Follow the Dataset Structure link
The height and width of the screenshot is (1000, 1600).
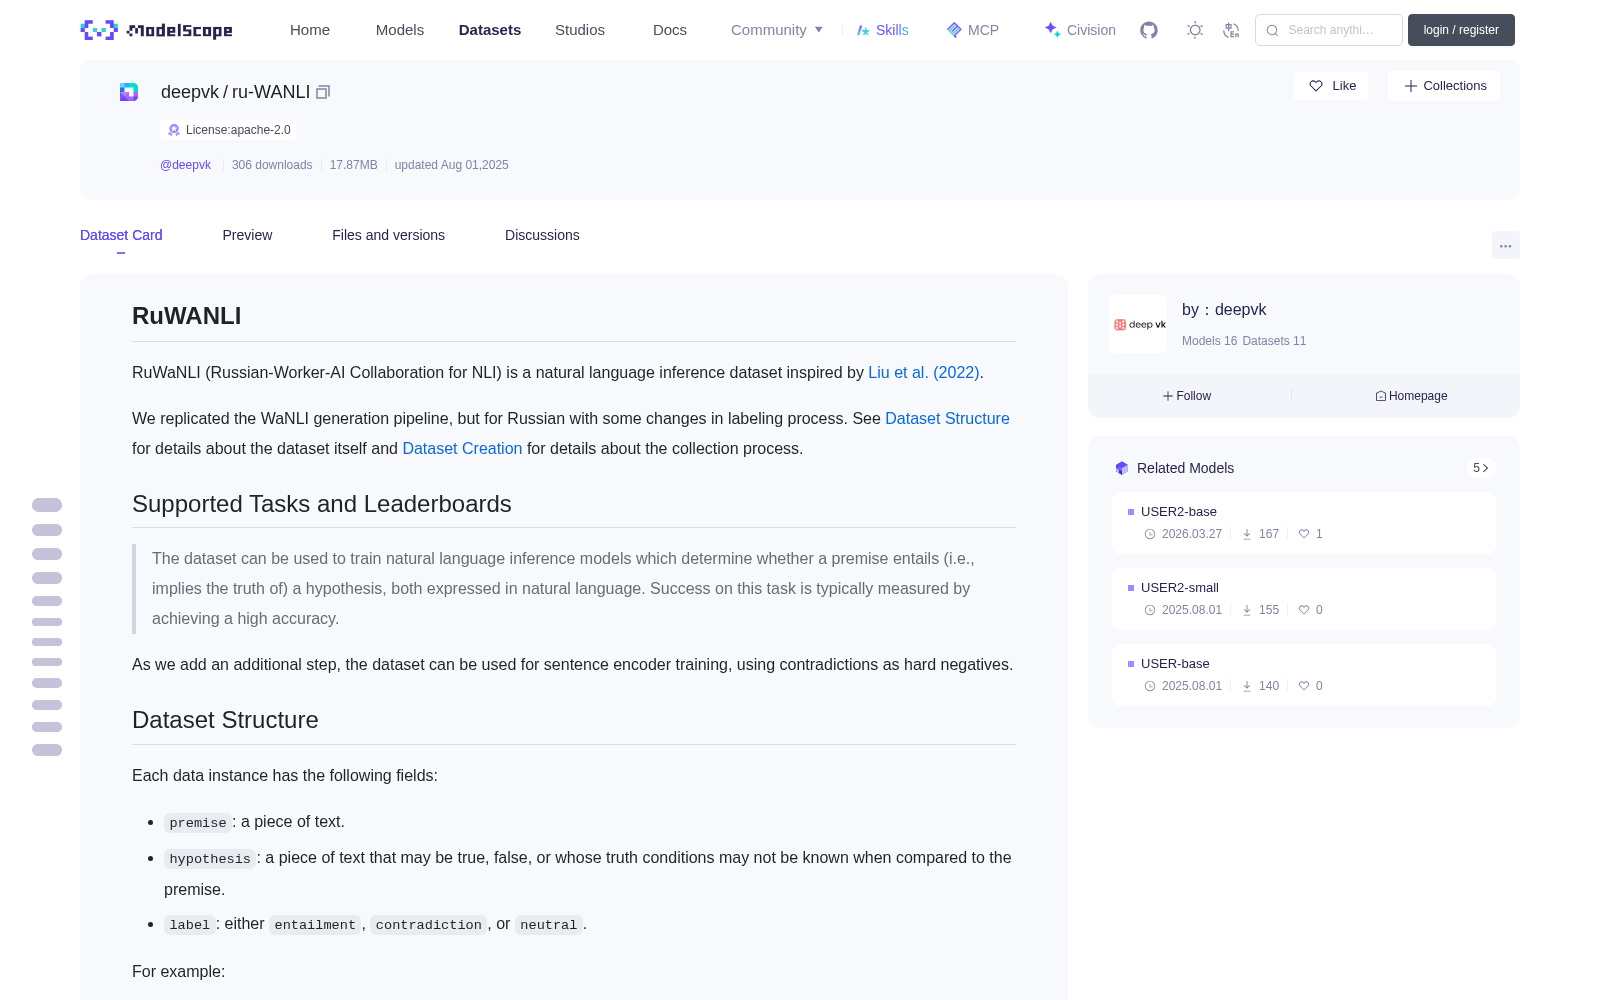coord(947,418)
